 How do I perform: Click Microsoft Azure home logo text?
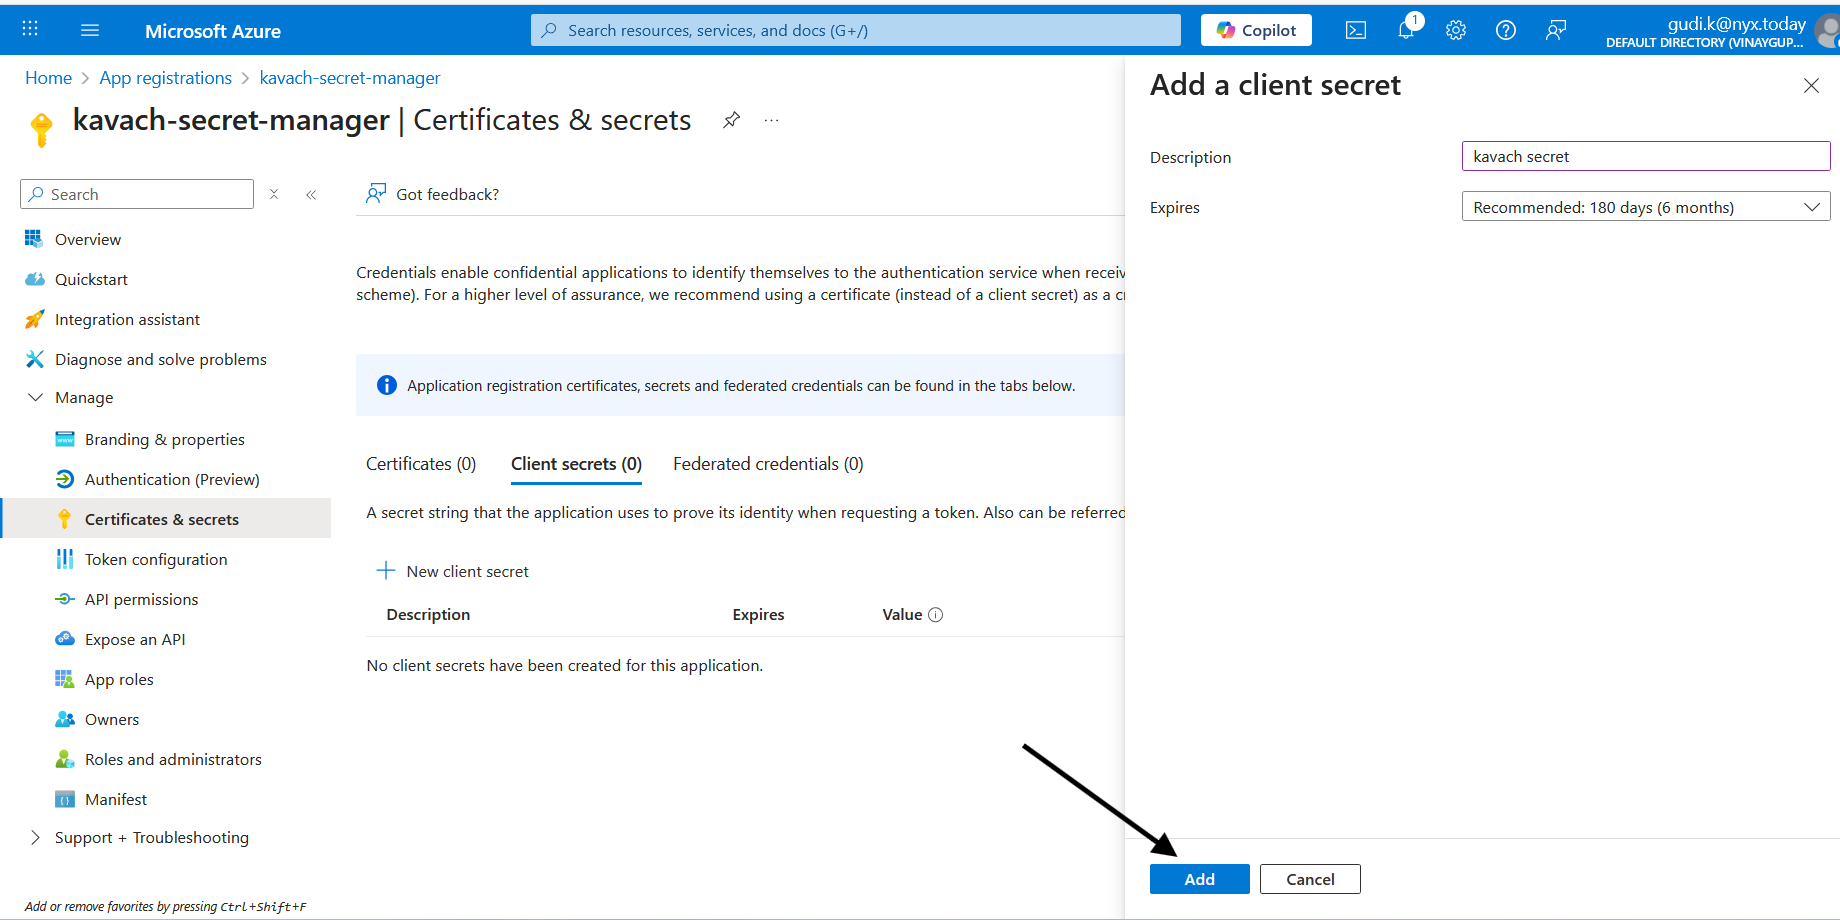coord(213,31)
